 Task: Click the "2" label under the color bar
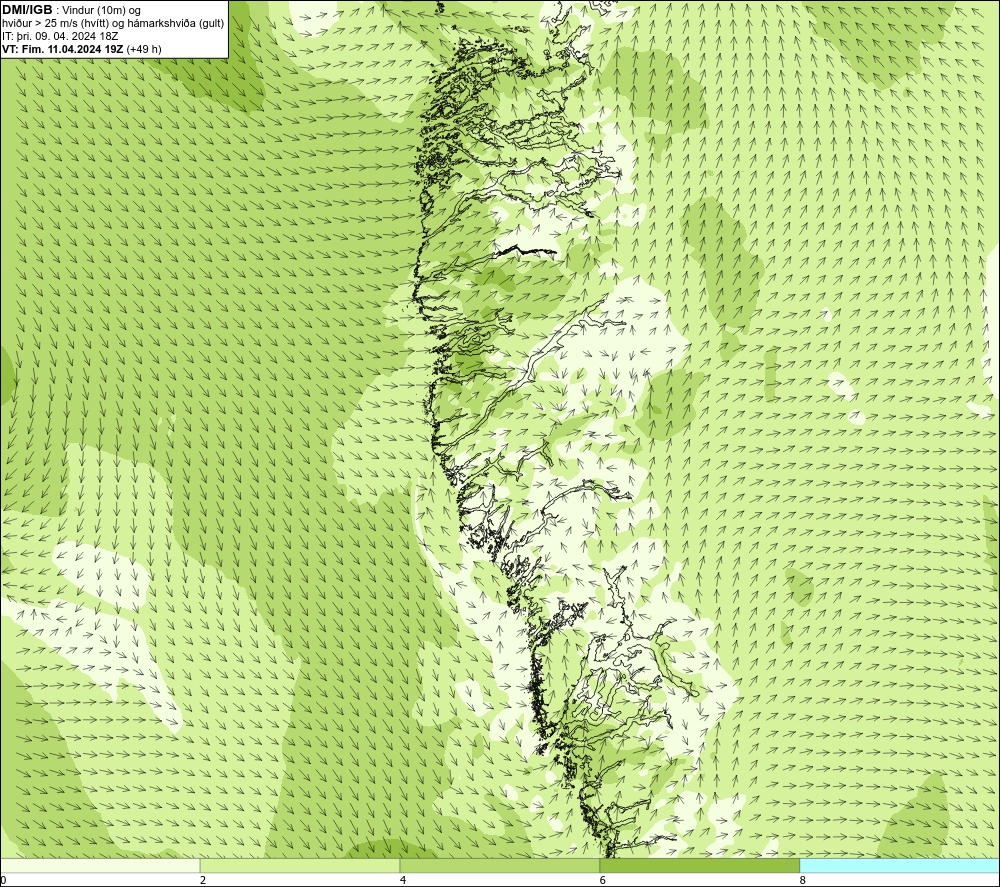coord(203,881)
